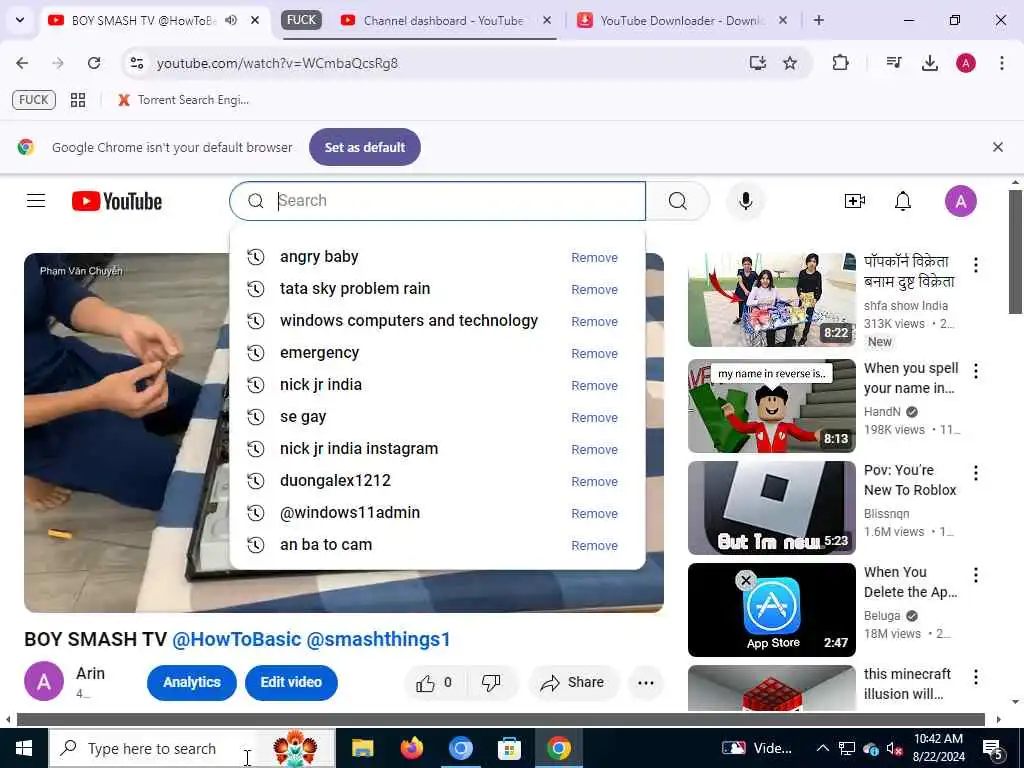Open the 'my name in reverse' Roblox thumbnail
1024x768 pixels.
771,406
